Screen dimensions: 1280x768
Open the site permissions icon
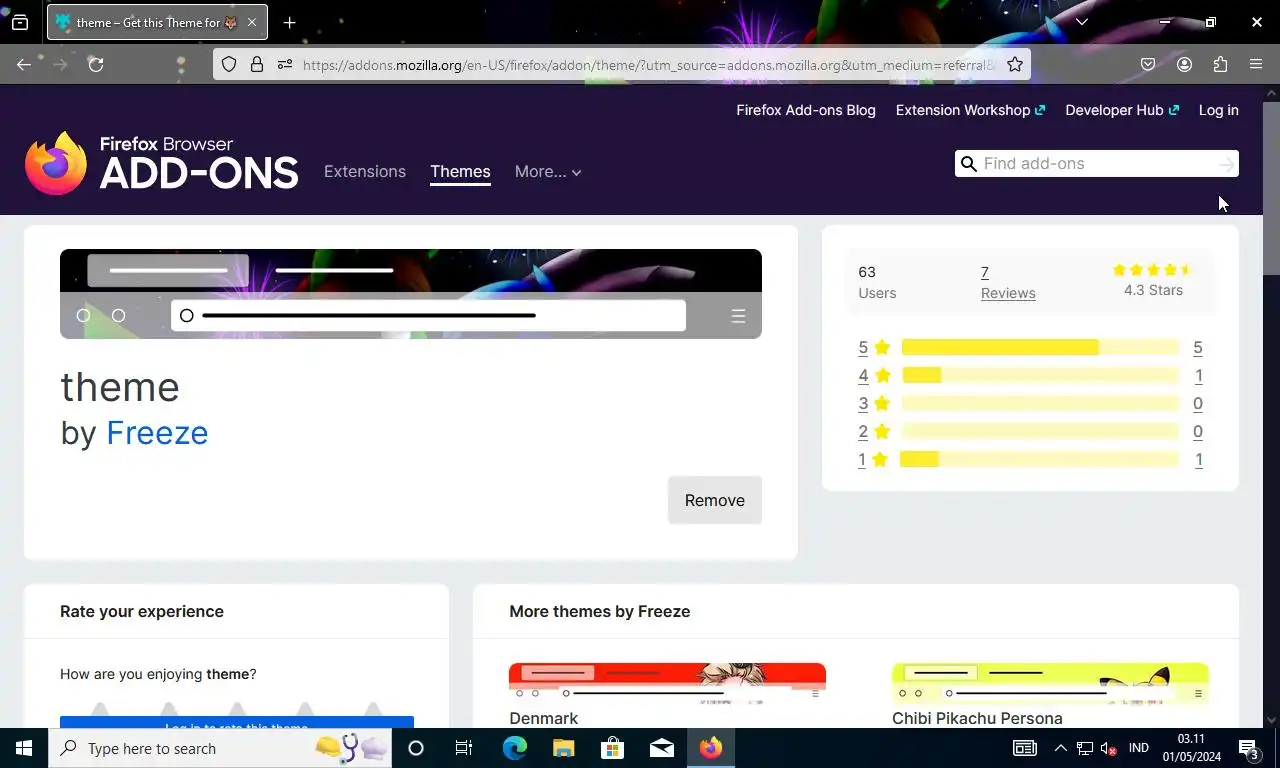[285, 64]
